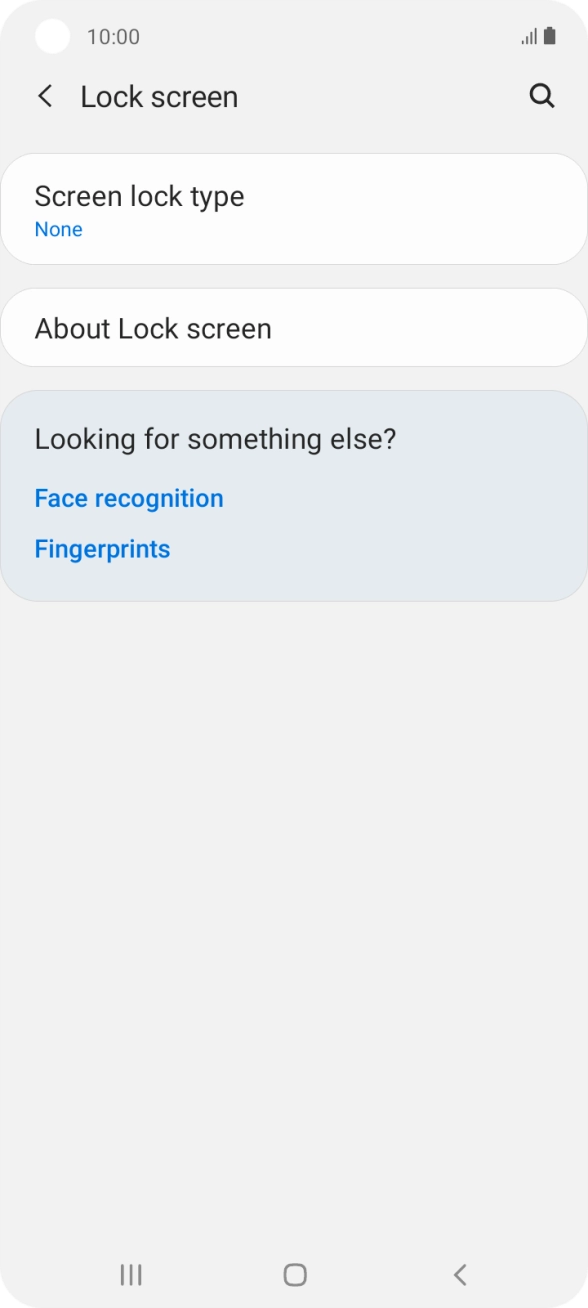Tap the None label under Screen lock type
The width and height of the screenshot is (588, 1308).
[58, 229]
